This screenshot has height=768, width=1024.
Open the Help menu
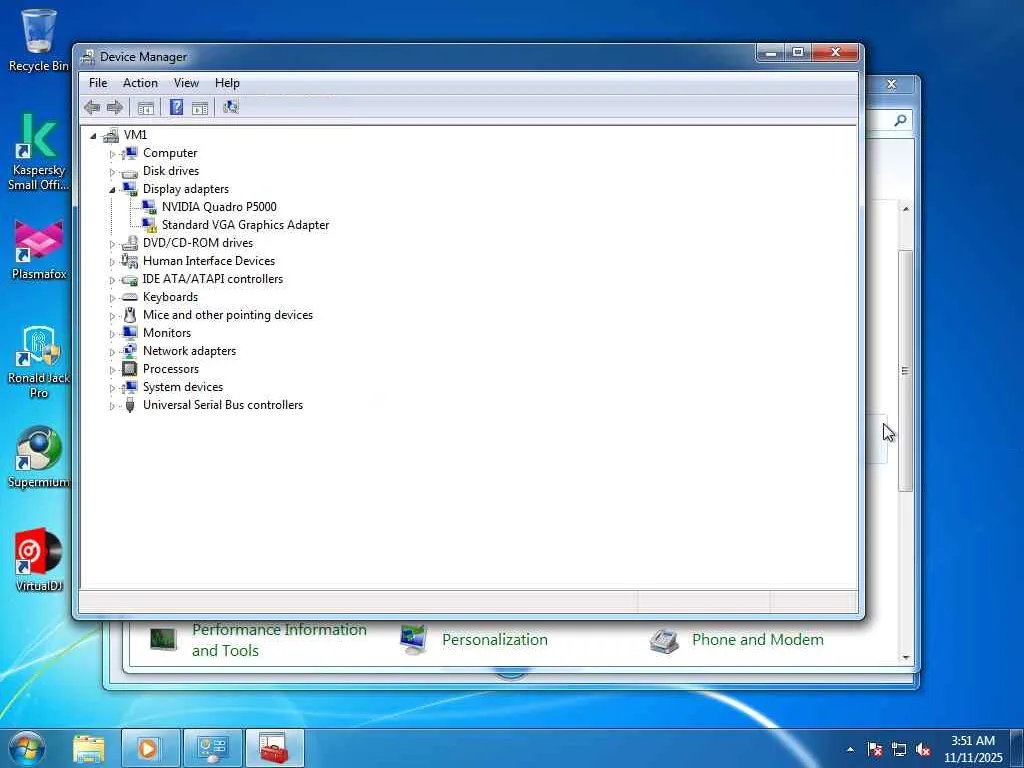(227, 83)
